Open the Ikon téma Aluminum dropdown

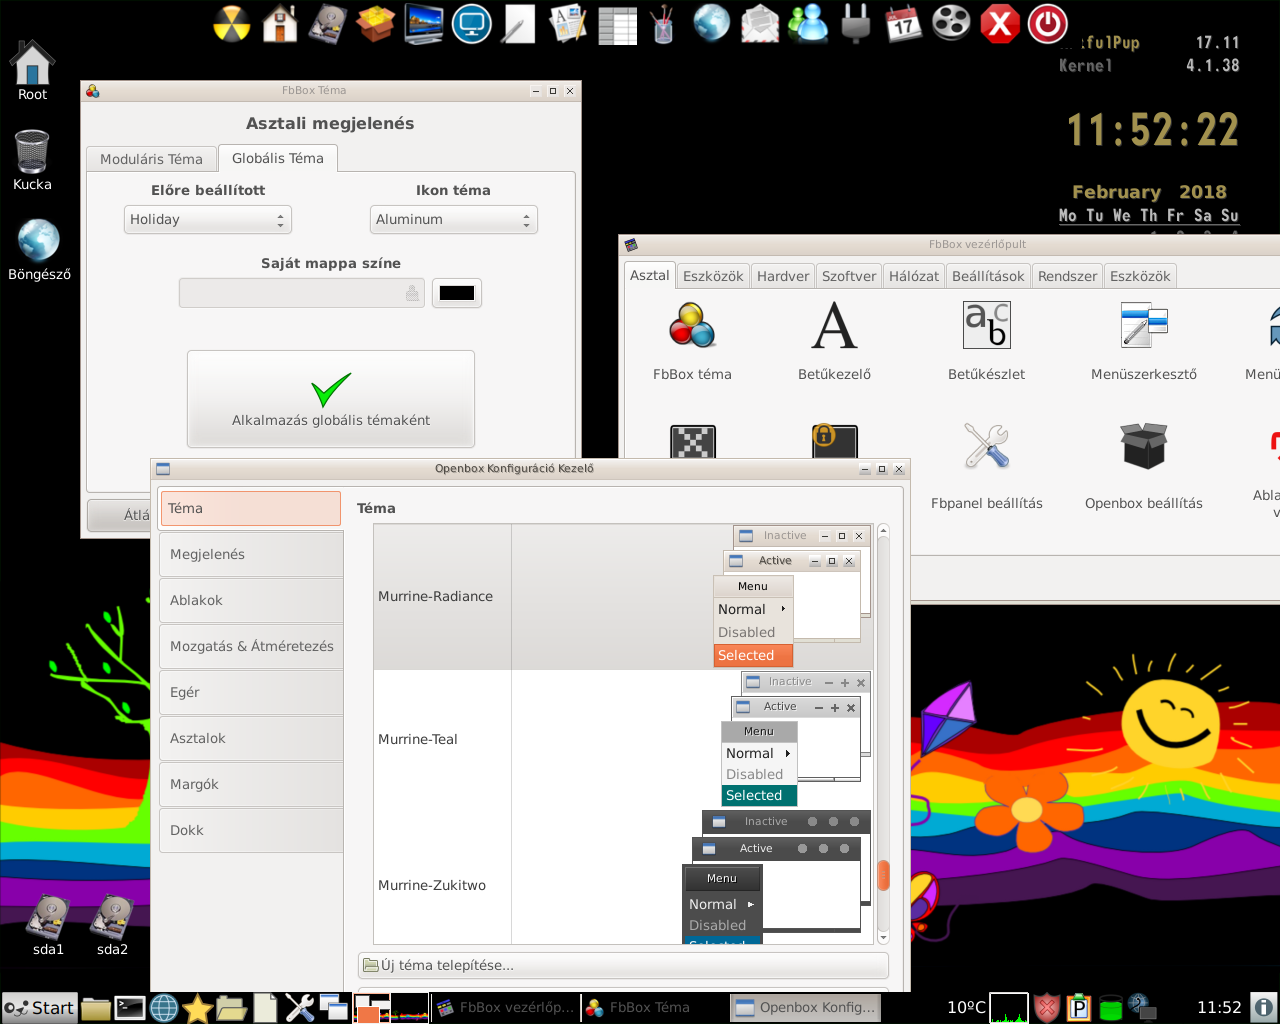454,219
